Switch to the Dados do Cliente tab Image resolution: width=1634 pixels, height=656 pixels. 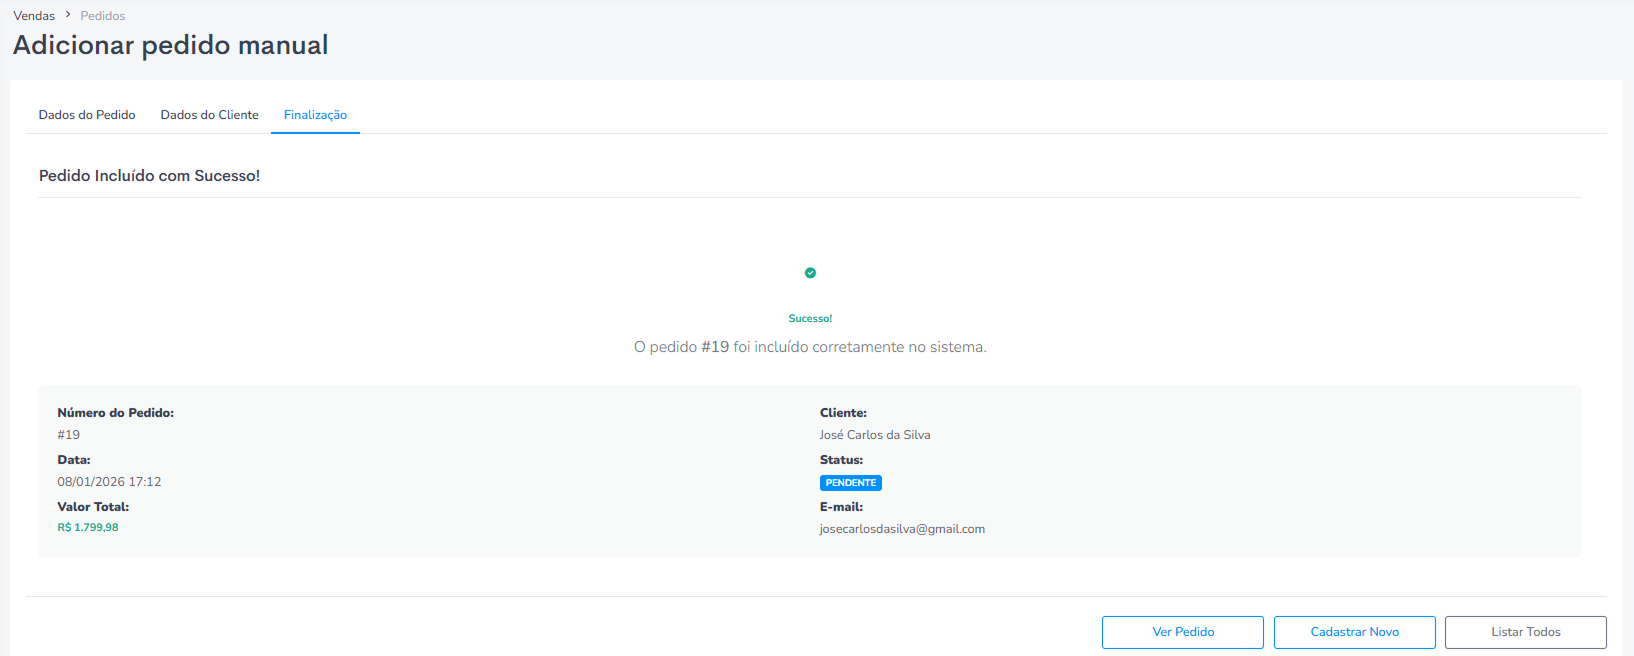210,115
